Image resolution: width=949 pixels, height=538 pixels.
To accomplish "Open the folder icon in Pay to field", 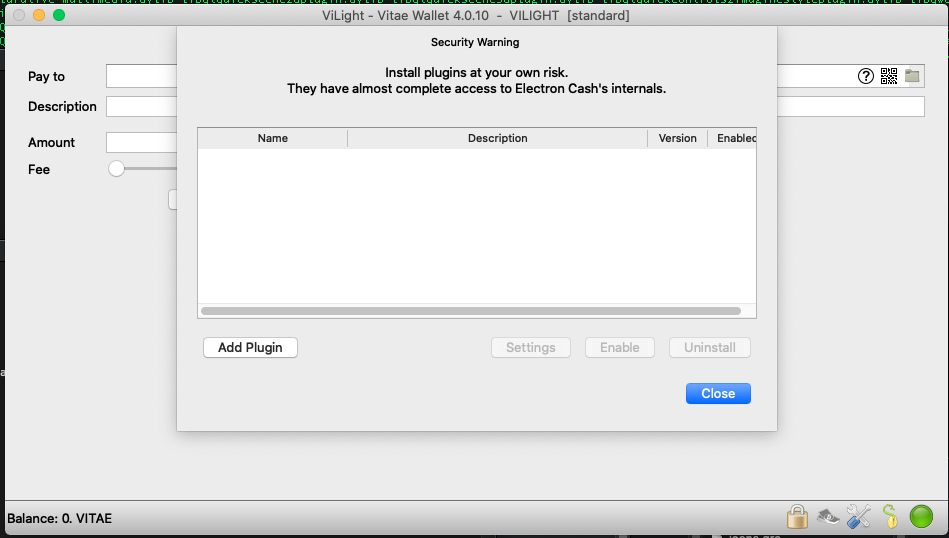I will (x=912, y=76).
